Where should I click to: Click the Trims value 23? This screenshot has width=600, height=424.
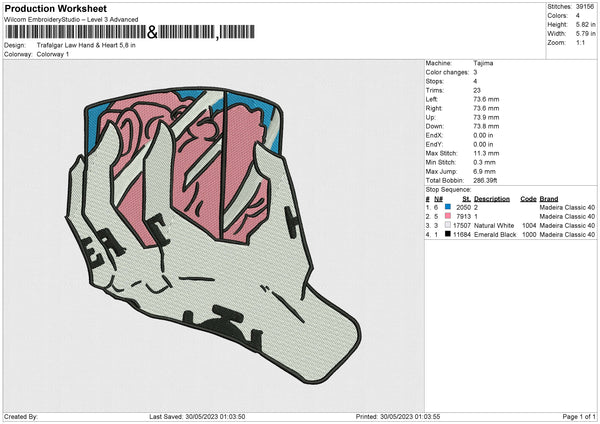(x=477, y=90)
